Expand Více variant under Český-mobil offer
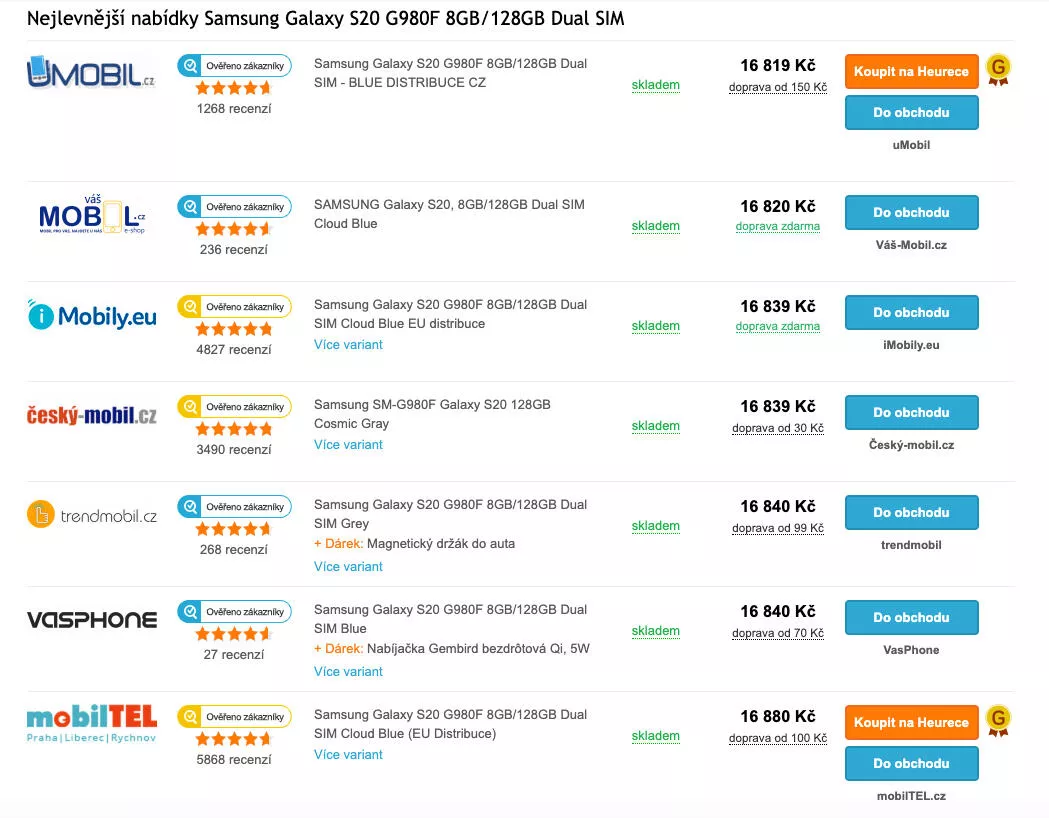Image resolution: width=1049 pixels, height=818 pixels. [348, 445]
